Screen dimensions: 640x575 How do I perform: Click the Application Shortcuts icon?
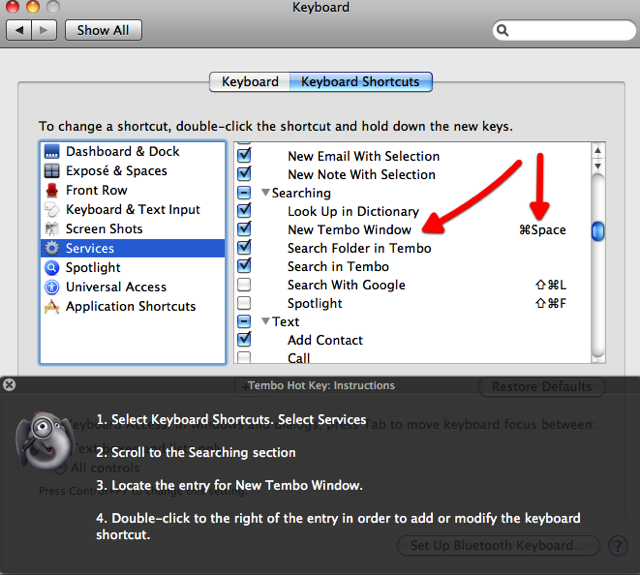pos(52,306)
